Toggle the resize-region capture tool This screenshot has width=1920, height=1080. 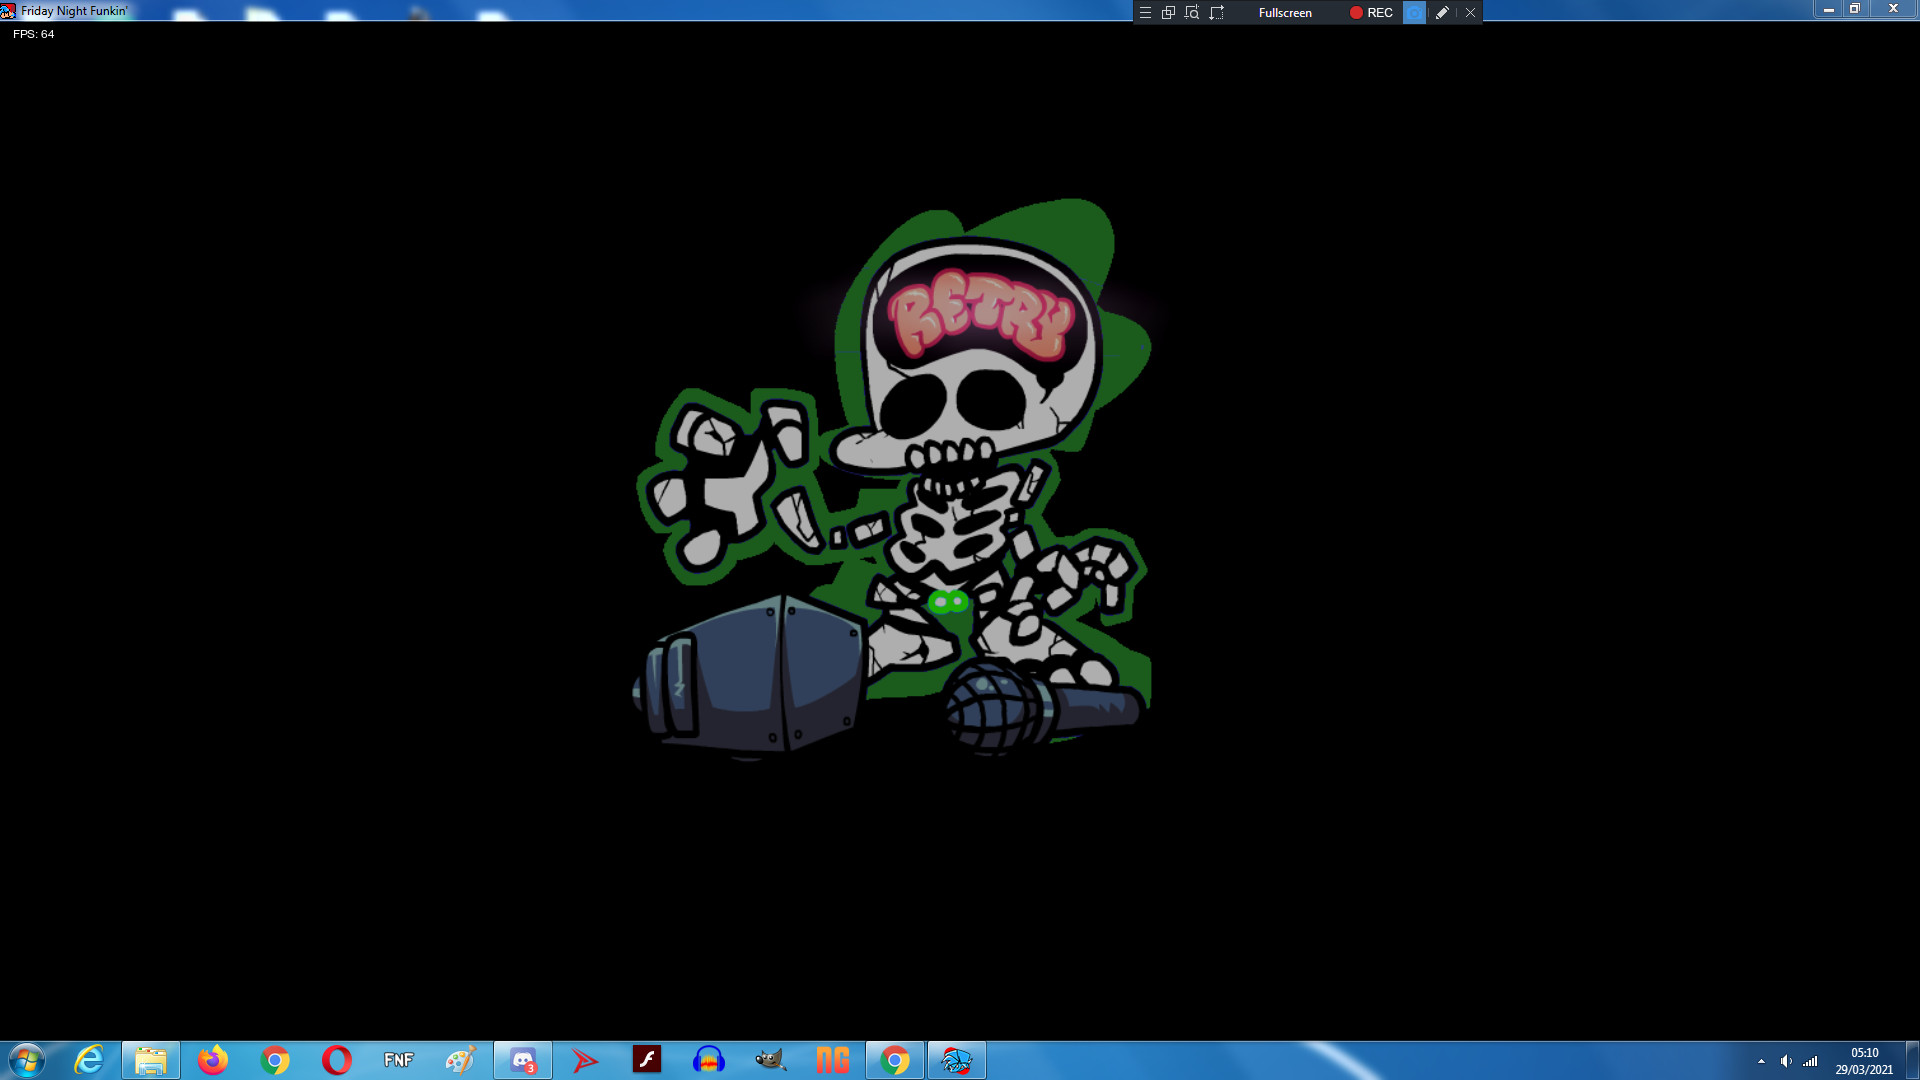pyautogui.click(x=1216, y=12)
